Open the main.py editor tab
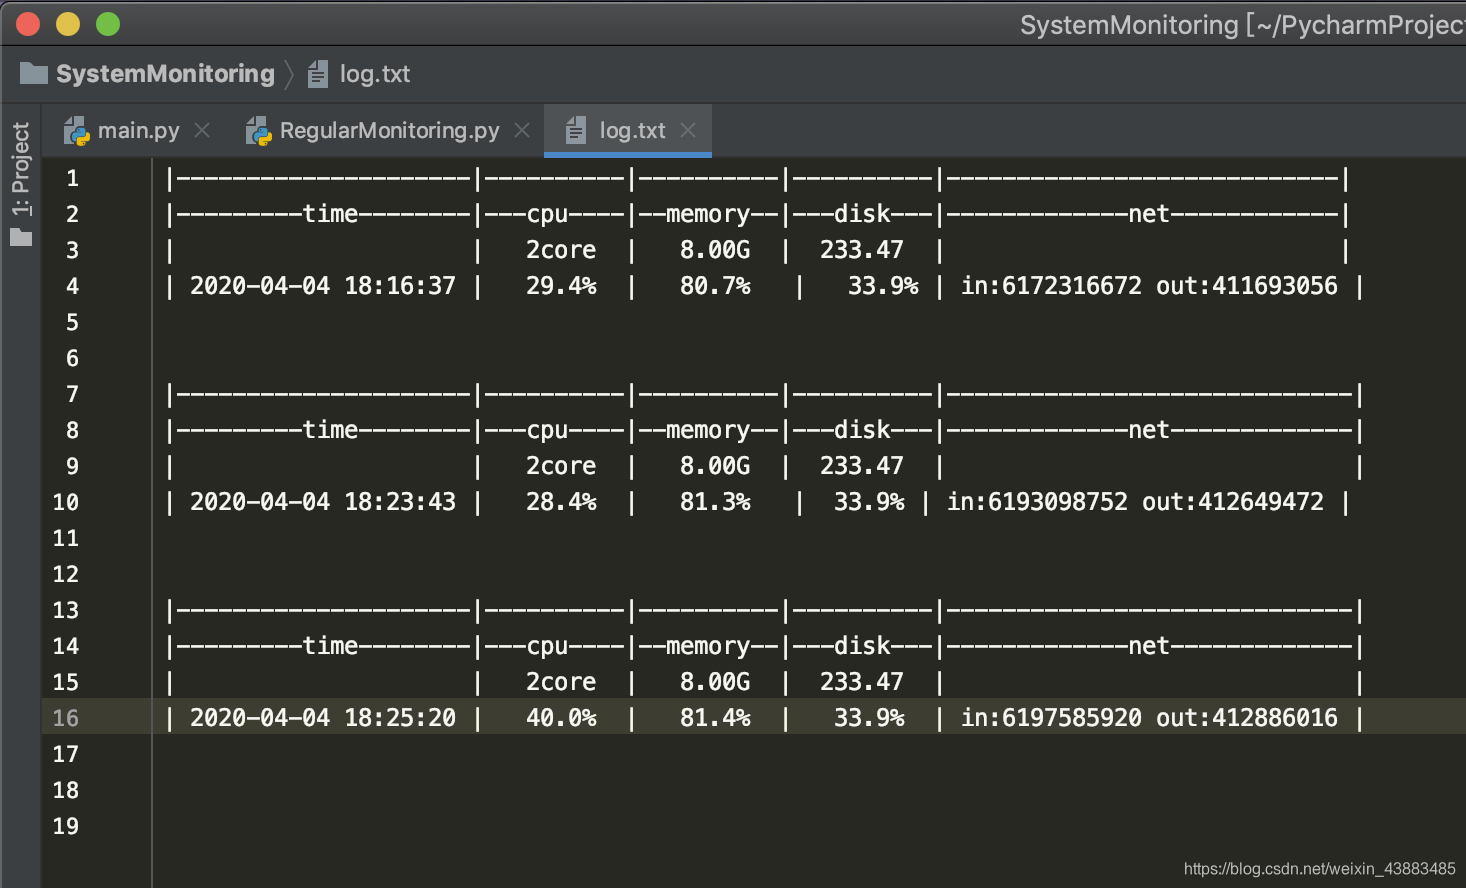The image size is (1466, 888). (139, 131)
